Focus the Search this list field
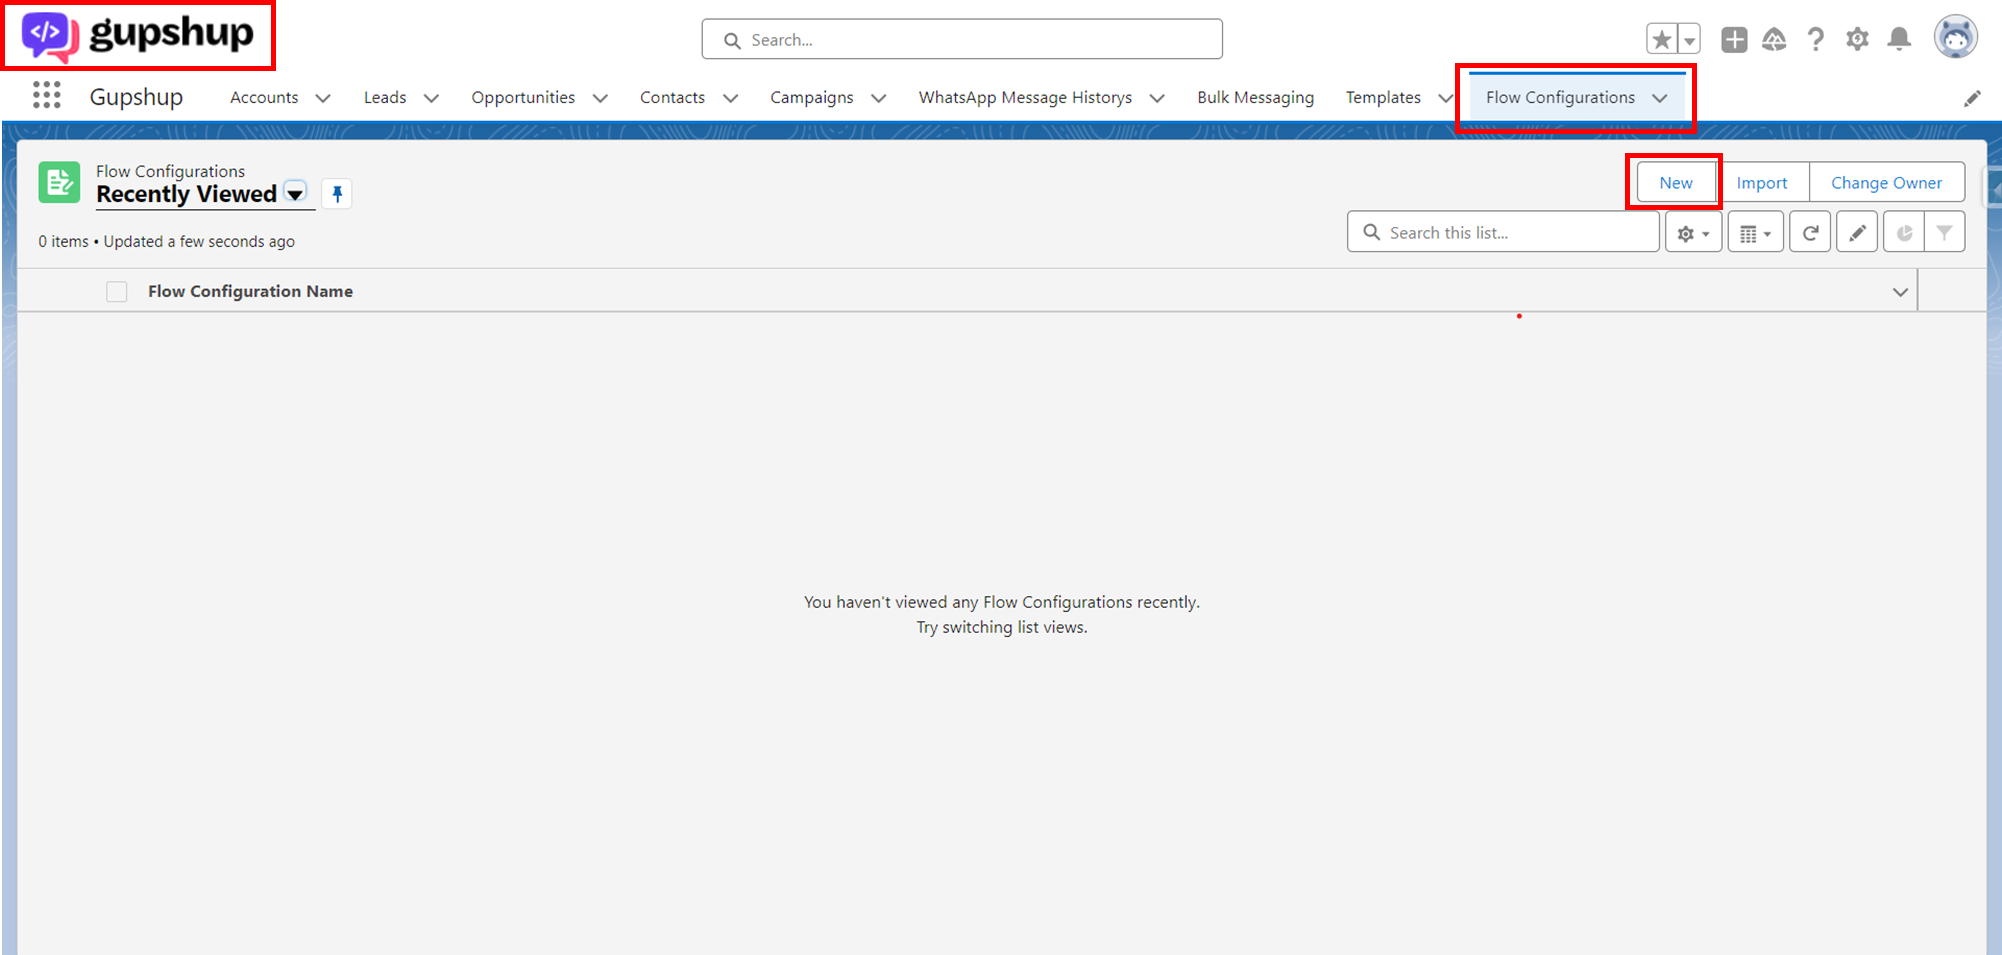The image size is (2002, 955). (x=1503, y=232)
